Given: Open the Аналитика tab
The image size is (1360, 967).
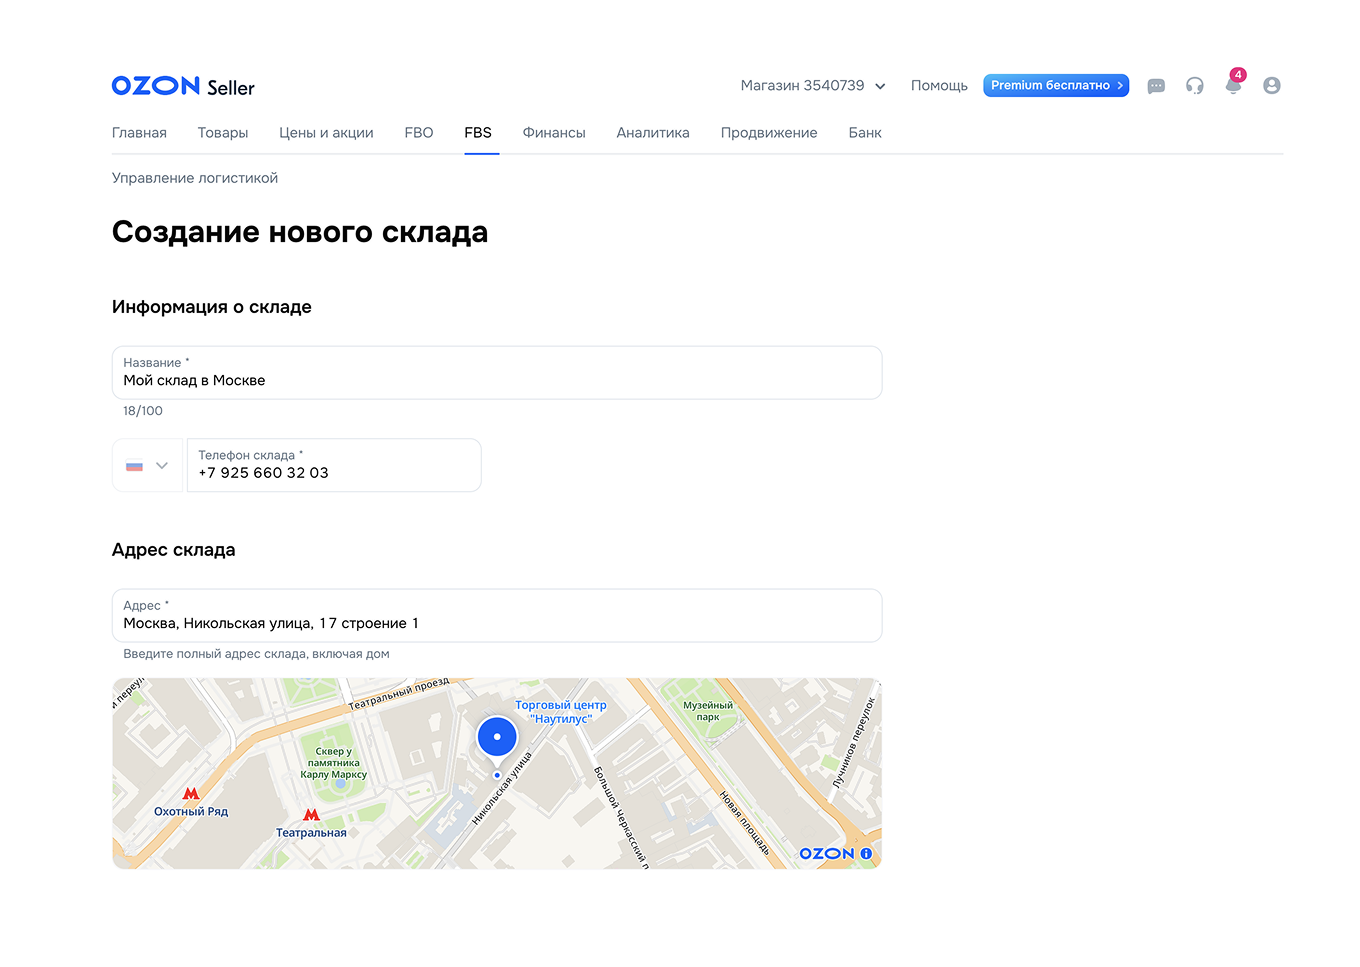Looking at the screenshot, I should [x=652, y=132].
